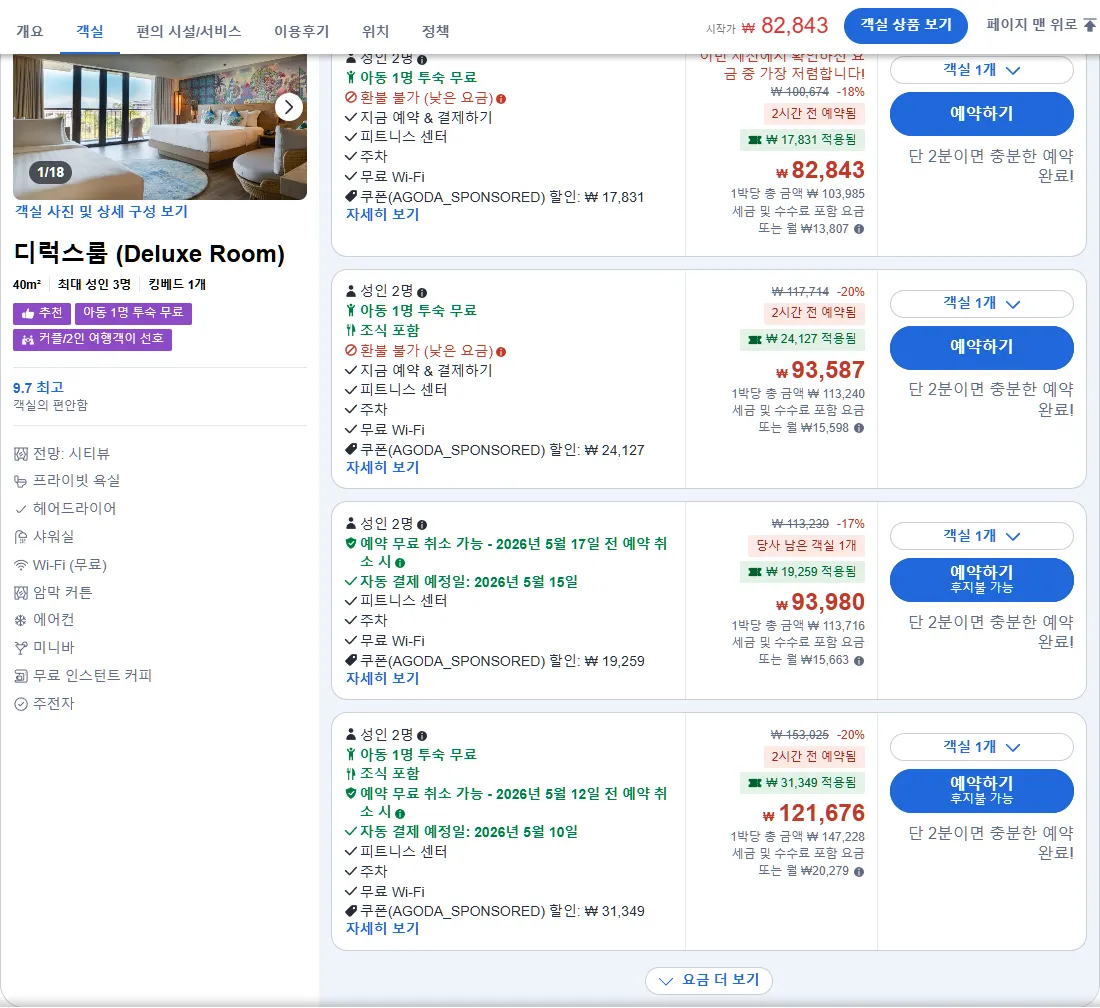Click info icon after 5월 17일 cancellation text

click(x=400, y=563)
